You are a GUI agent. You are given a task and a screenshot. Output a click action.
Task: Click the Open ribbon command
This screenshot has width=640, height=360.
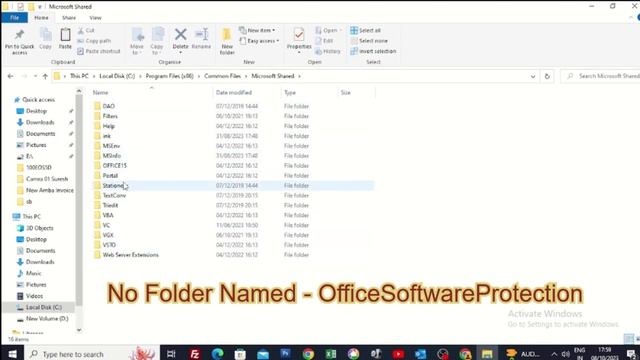(x=328, y=31)
